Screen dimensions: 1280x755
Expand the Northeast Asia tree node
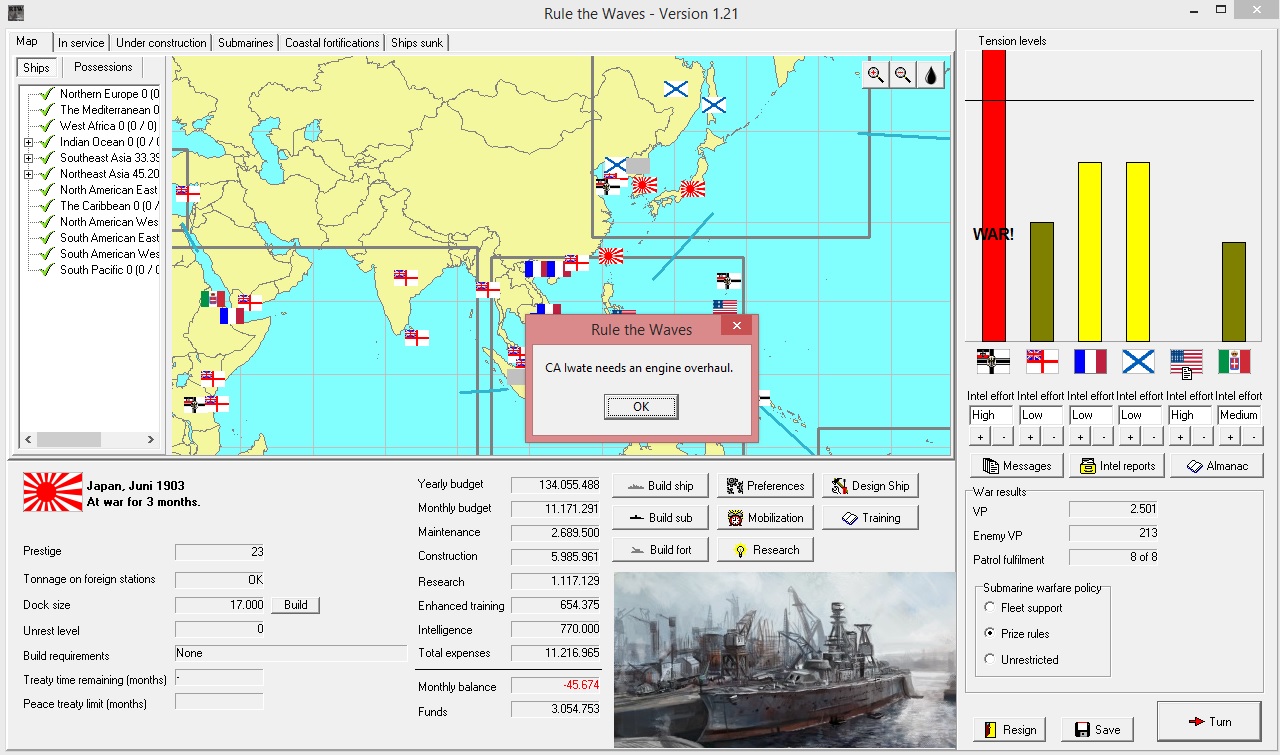(28, 174)
